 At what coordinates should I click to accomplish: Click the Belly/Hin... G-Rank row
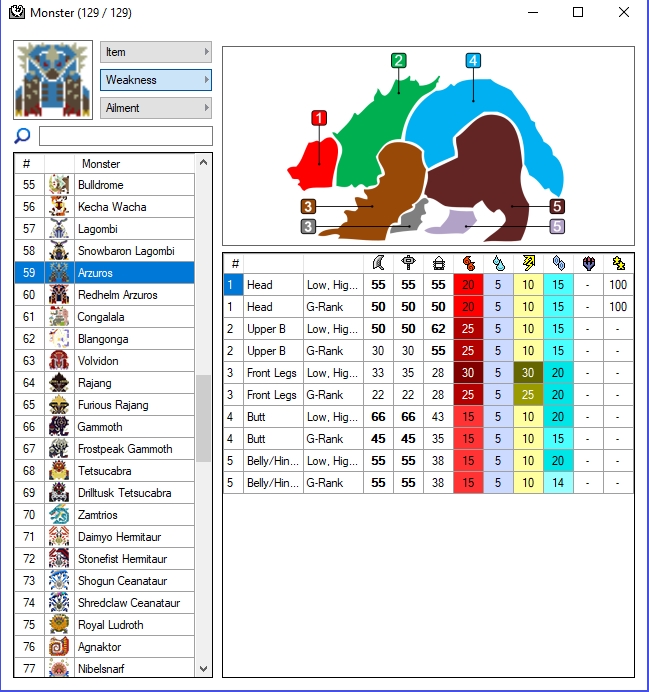point(428,483)
